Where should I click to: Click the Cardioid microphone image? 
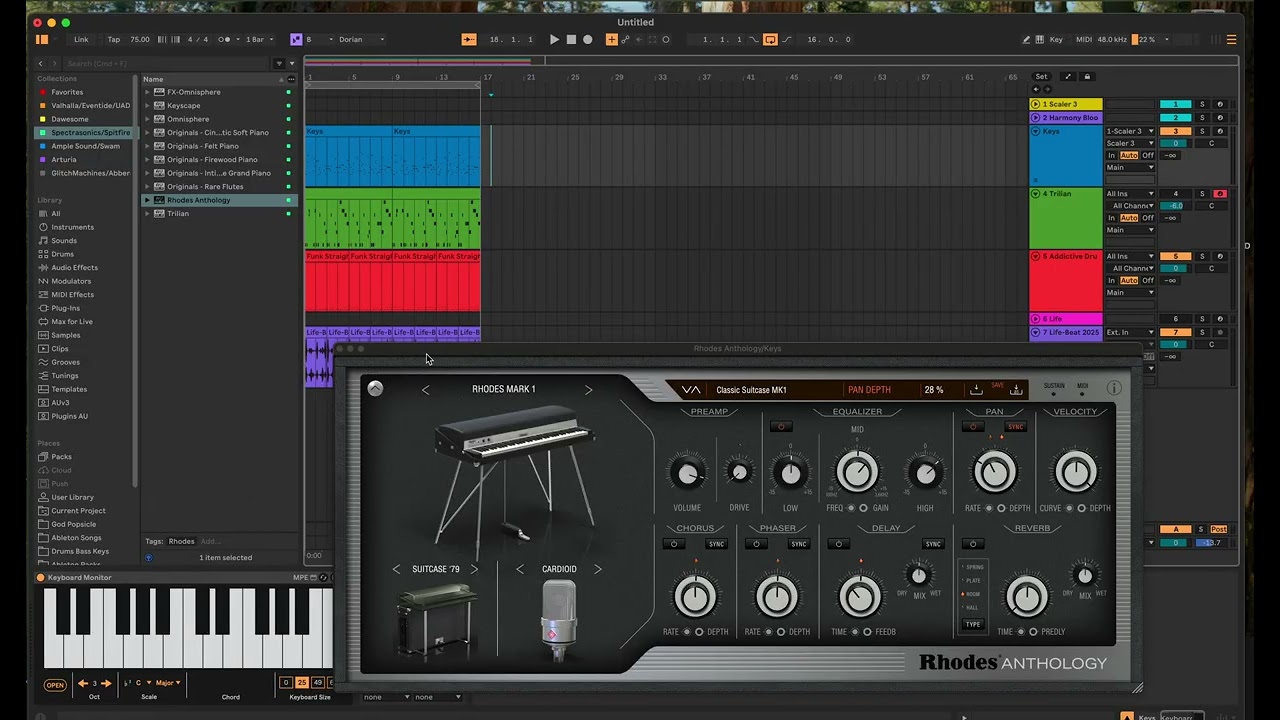558,618
